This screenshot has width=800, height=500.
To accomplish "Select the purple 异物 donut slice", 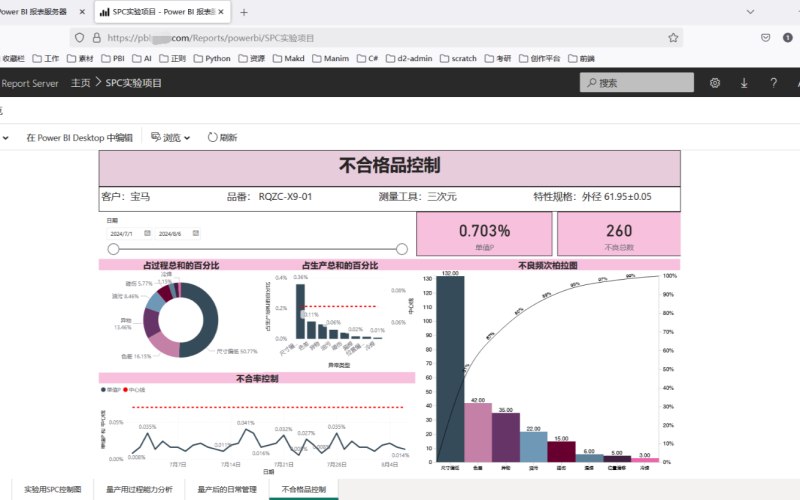I will [x=151, y=322].
